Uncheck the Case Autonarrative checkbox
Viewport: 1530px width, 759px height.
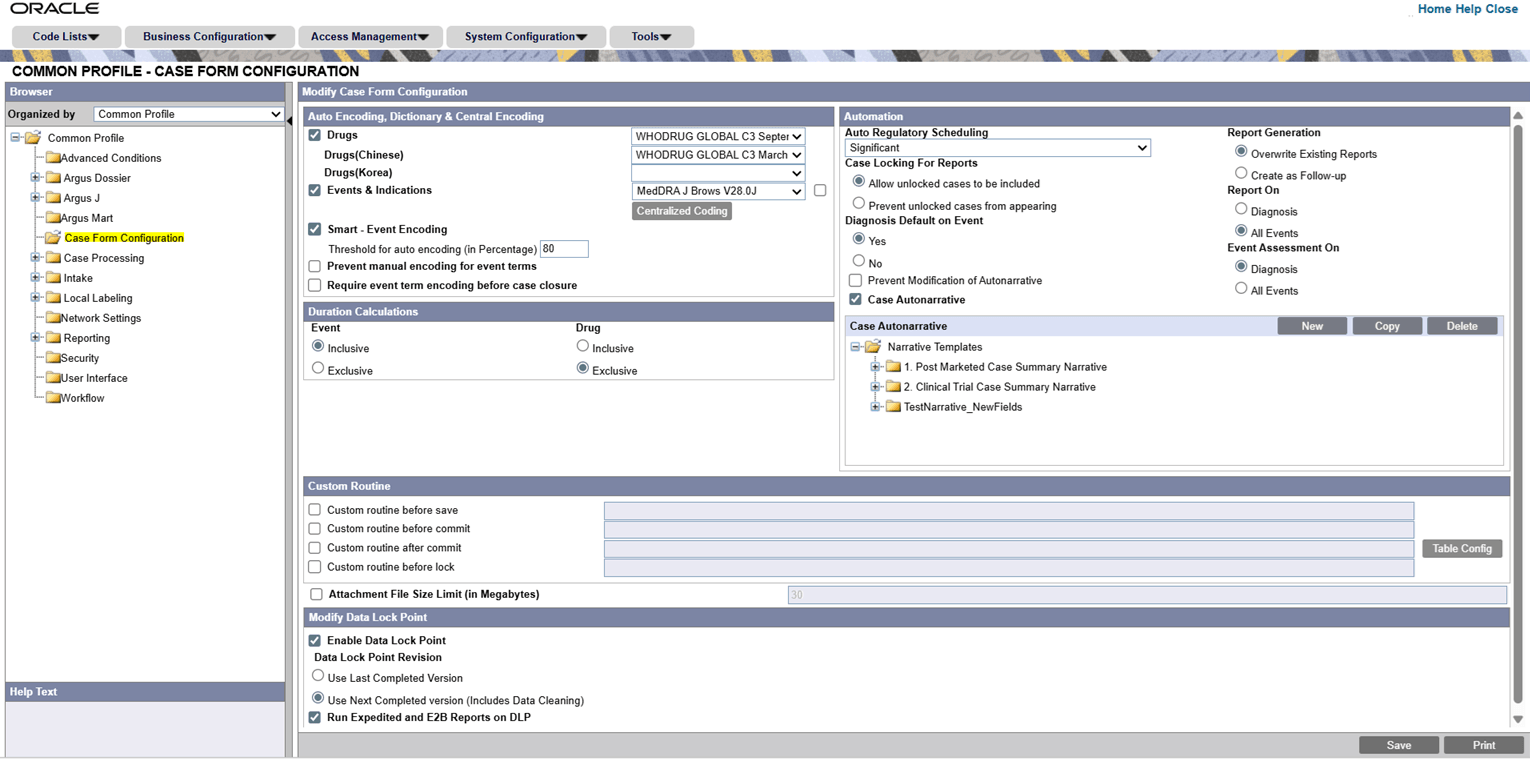pos(855,299)
